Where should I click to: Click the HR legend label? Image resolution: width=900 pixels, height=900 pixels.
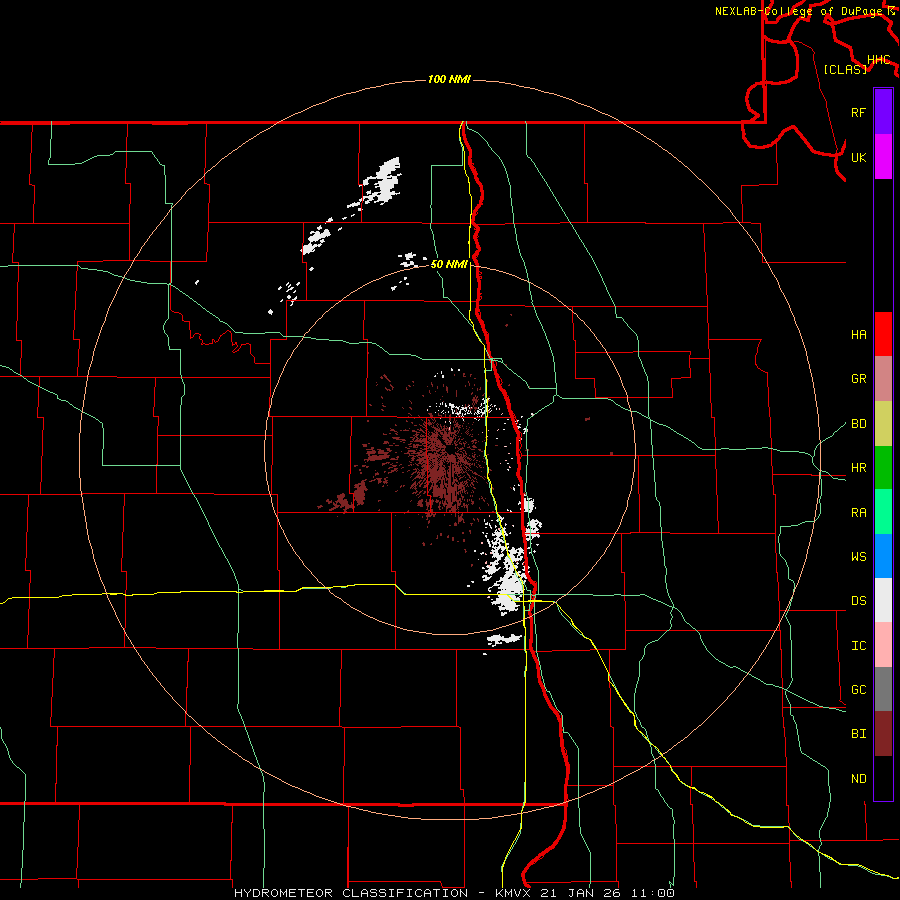(x=858, y=468)
